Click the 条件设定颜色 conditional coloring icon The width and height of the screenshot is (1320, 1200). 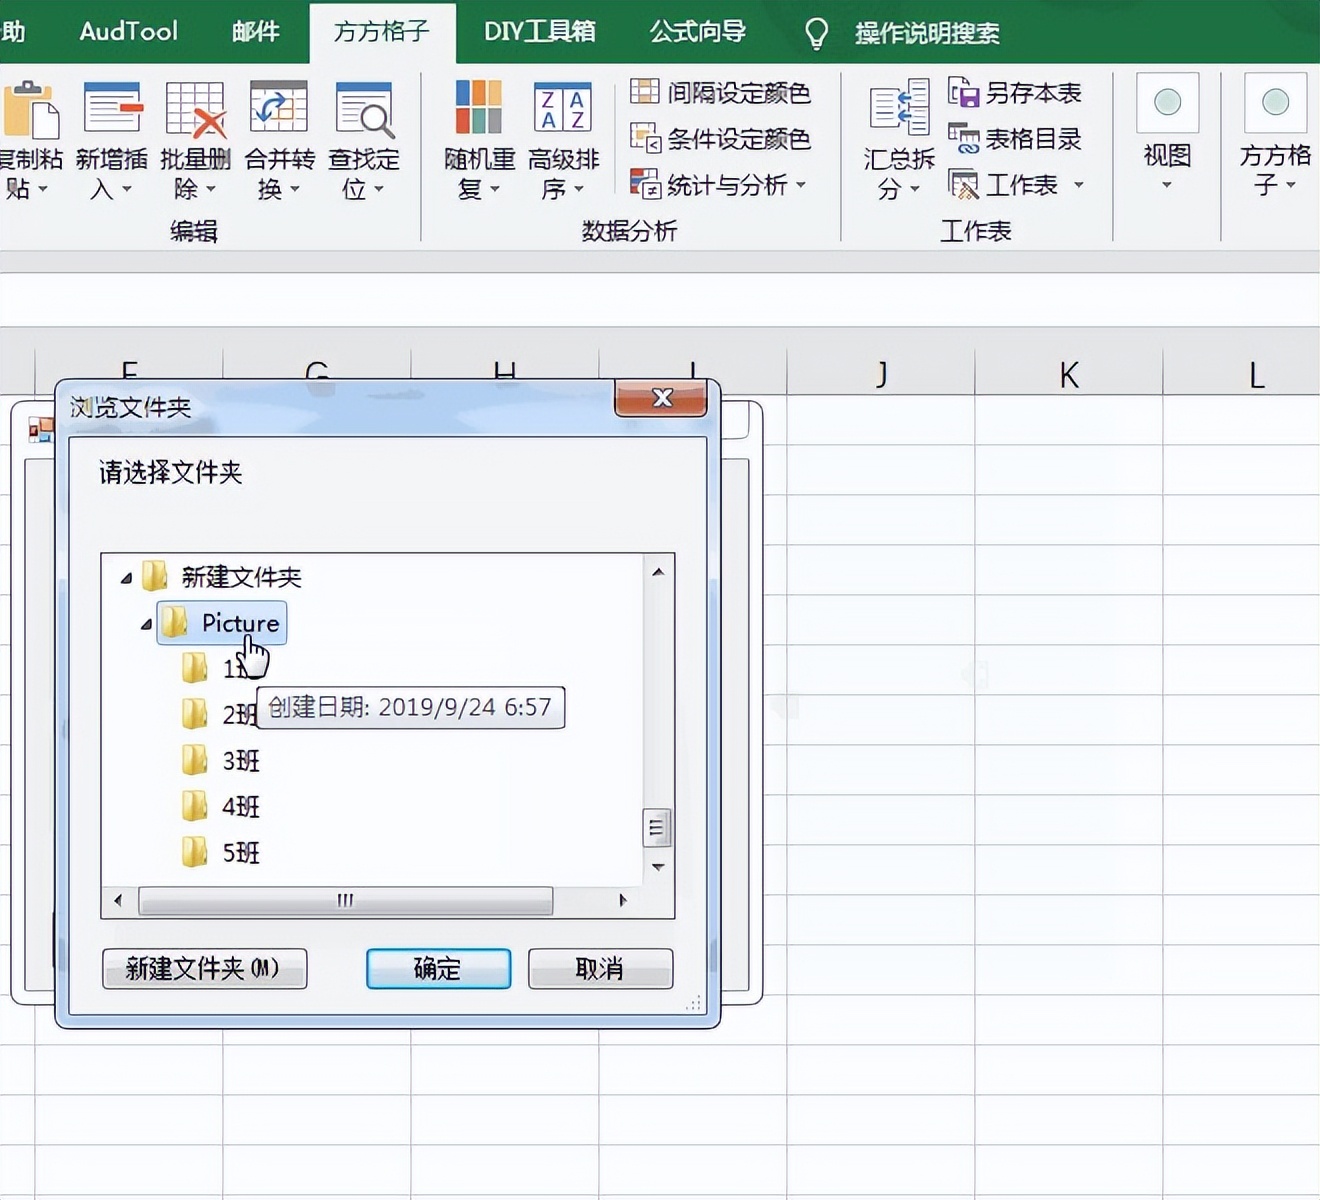click(645, 139)
